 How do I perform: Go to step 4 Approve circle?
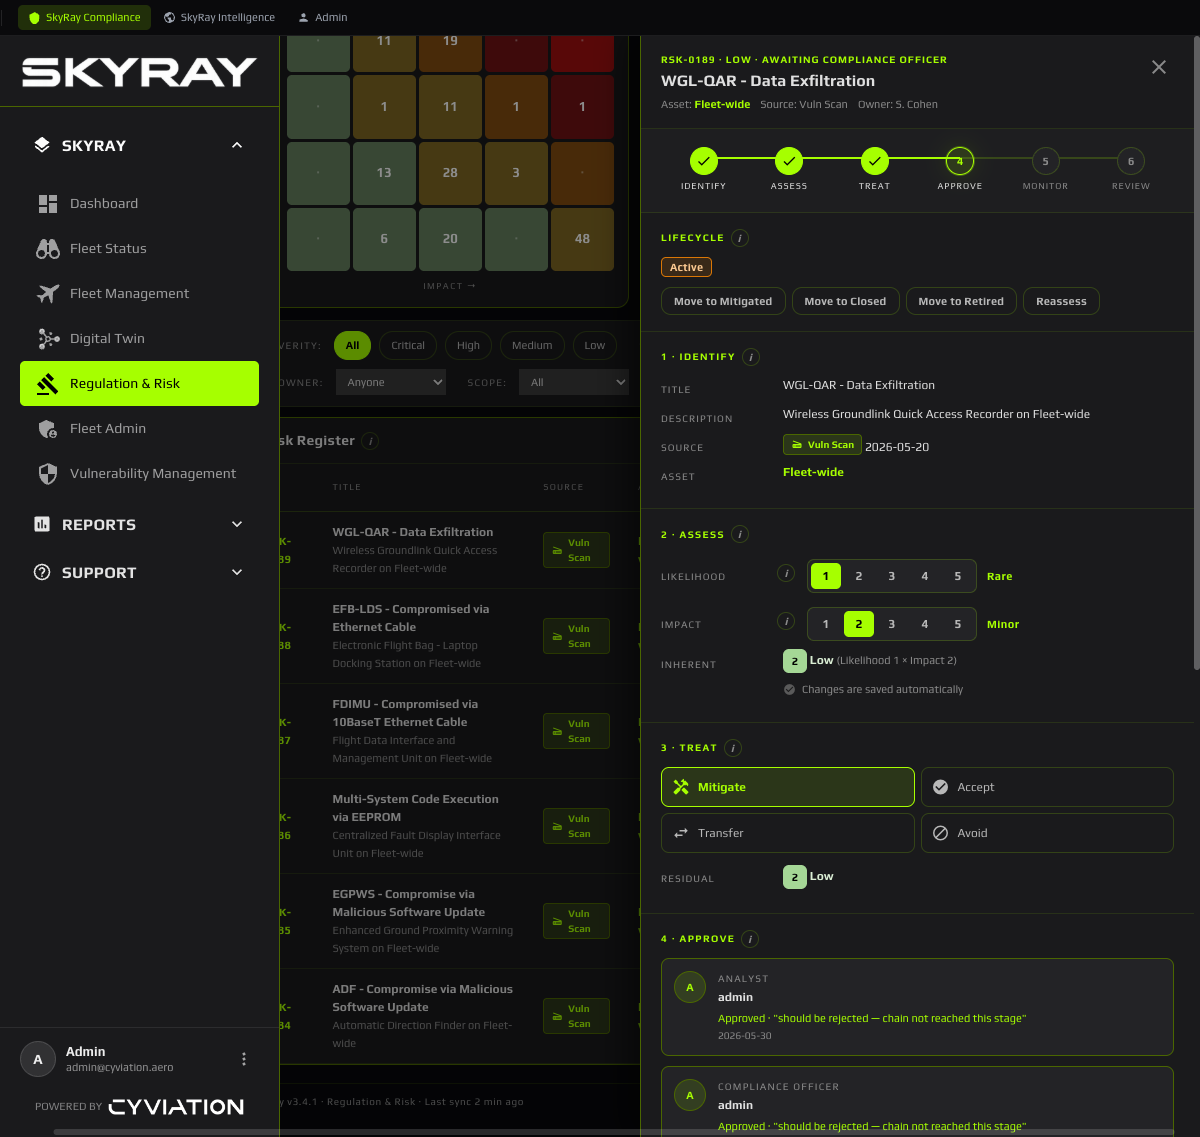960,161
